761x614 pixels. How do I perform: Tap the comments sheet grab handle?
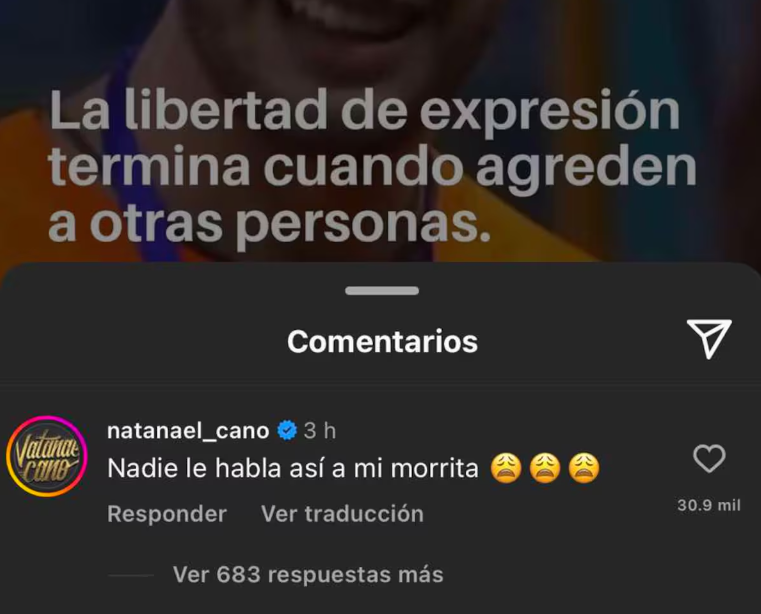pos(382,291)
